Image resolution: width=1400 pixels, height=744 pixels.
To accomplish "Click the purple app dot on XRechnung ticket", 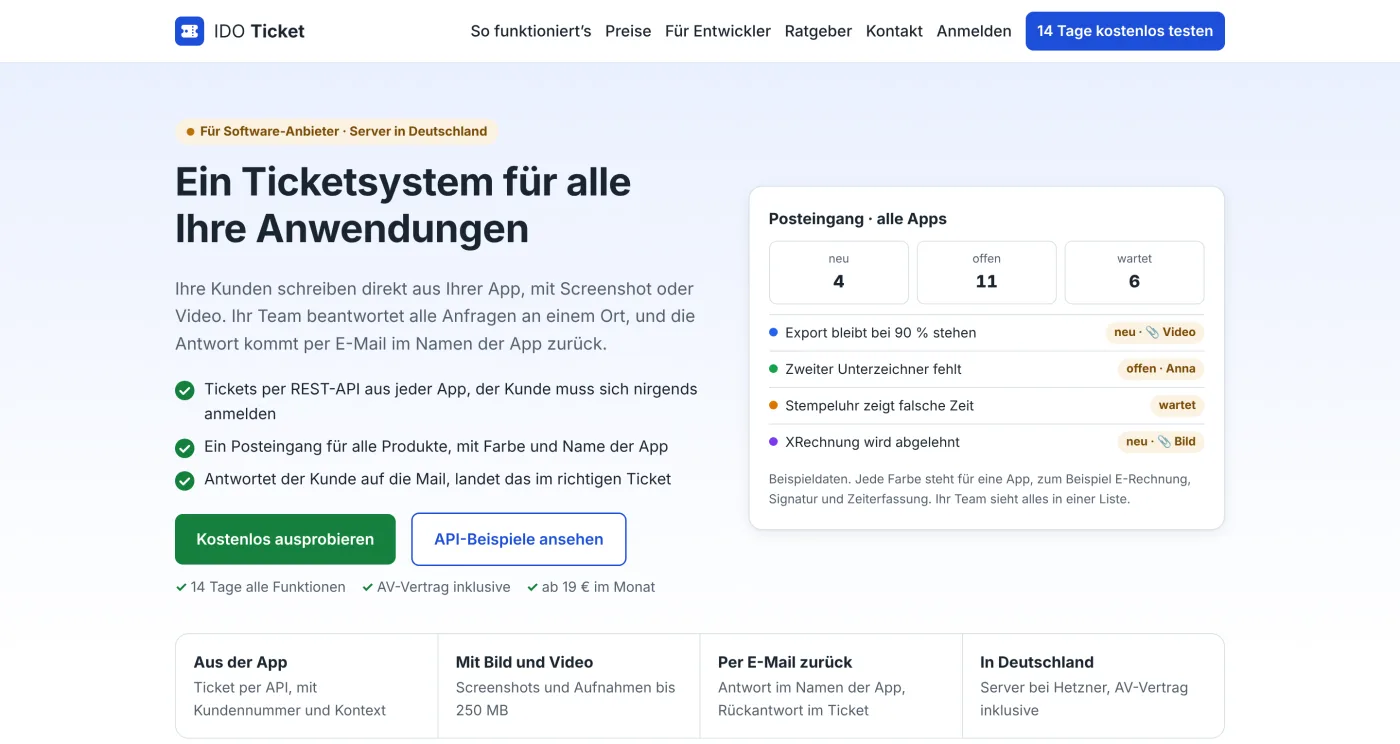I will [x=773, y=441].
